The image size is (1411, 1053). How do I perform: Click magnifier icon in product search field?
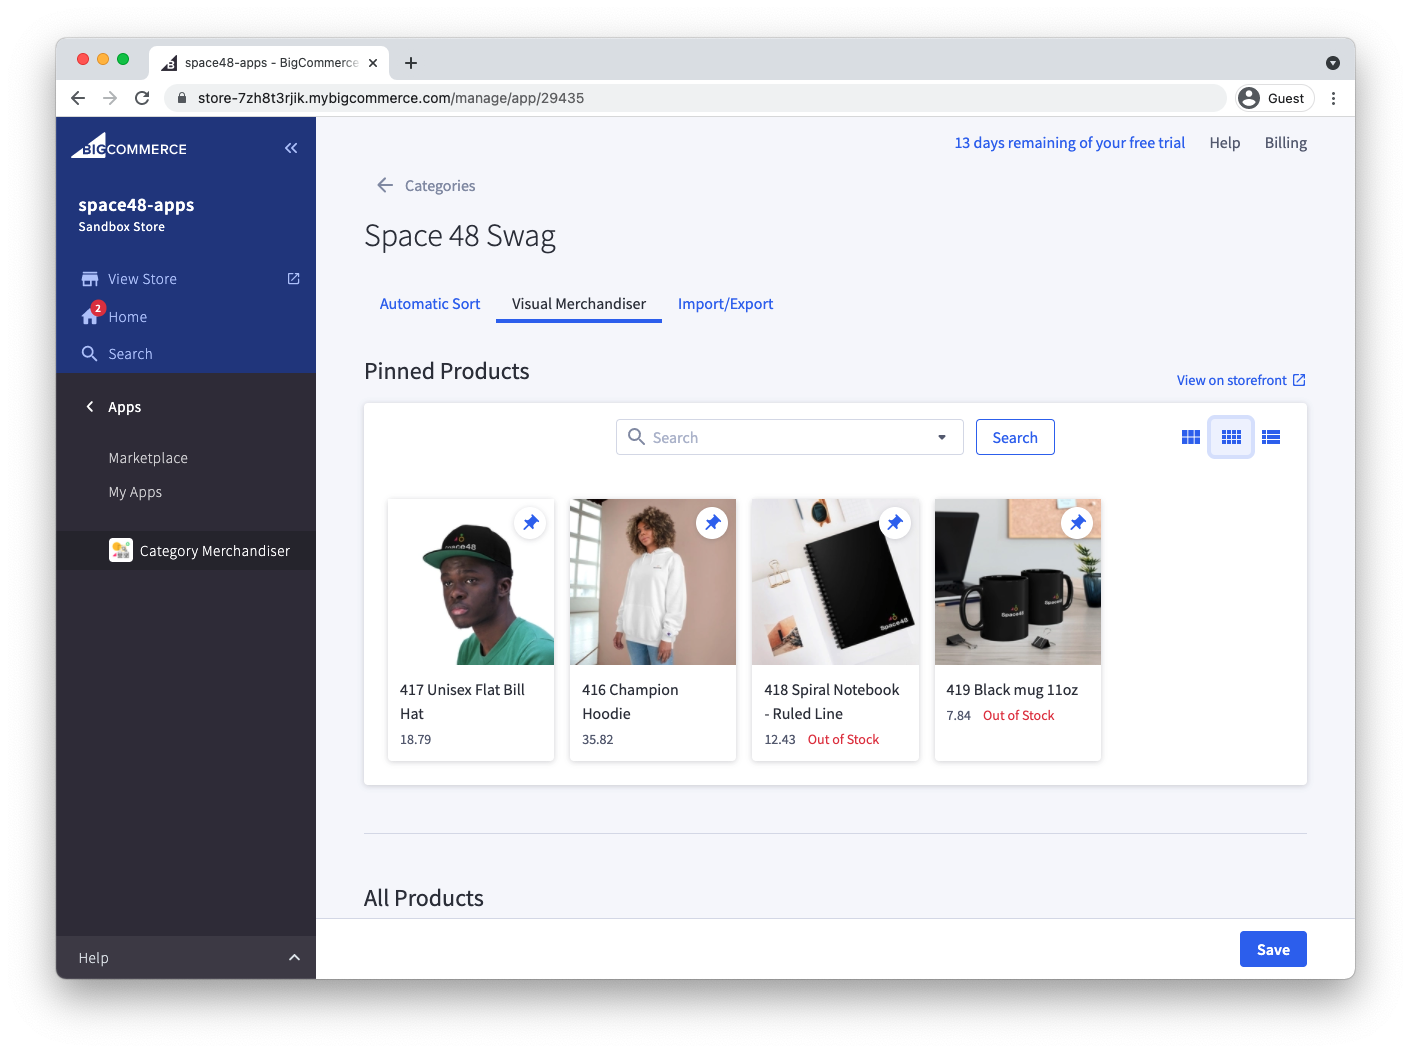tap(636, 437)
